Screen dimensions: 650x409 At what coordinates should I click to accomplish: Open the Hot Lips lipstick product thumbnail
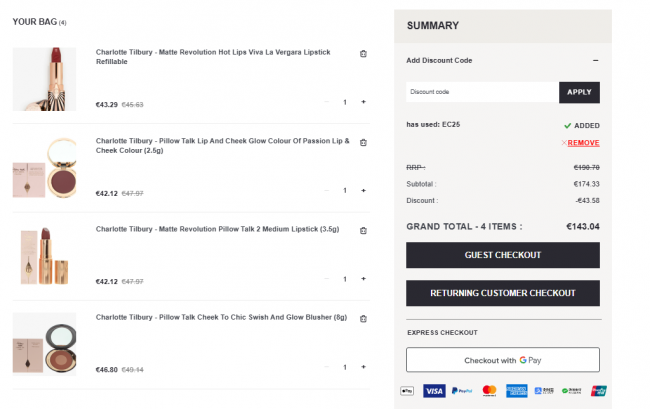pos(44,79)
